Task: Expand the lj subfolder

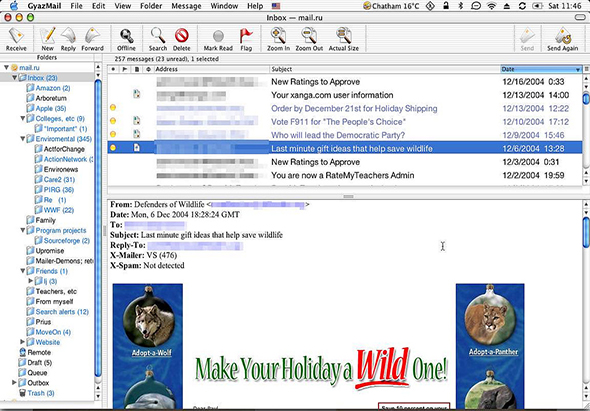Action: click(31, 281)
